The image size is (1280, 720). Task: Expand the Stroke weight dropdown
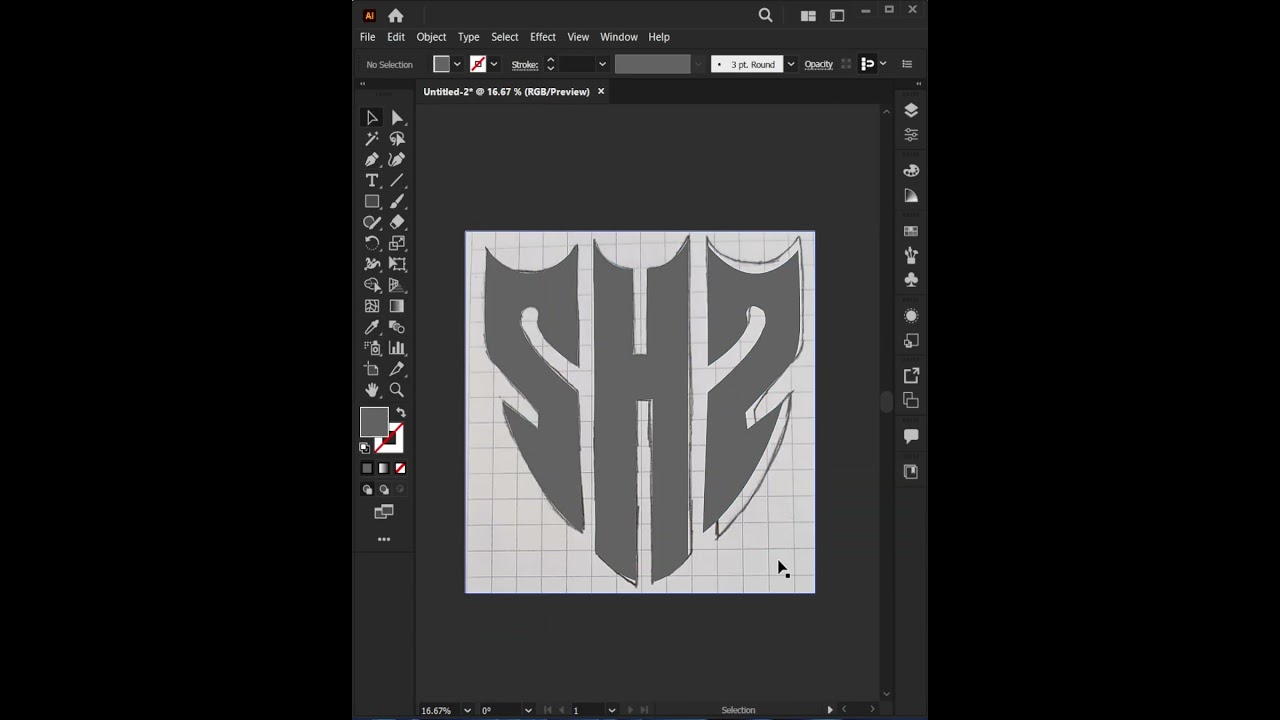tap(602, 64)
